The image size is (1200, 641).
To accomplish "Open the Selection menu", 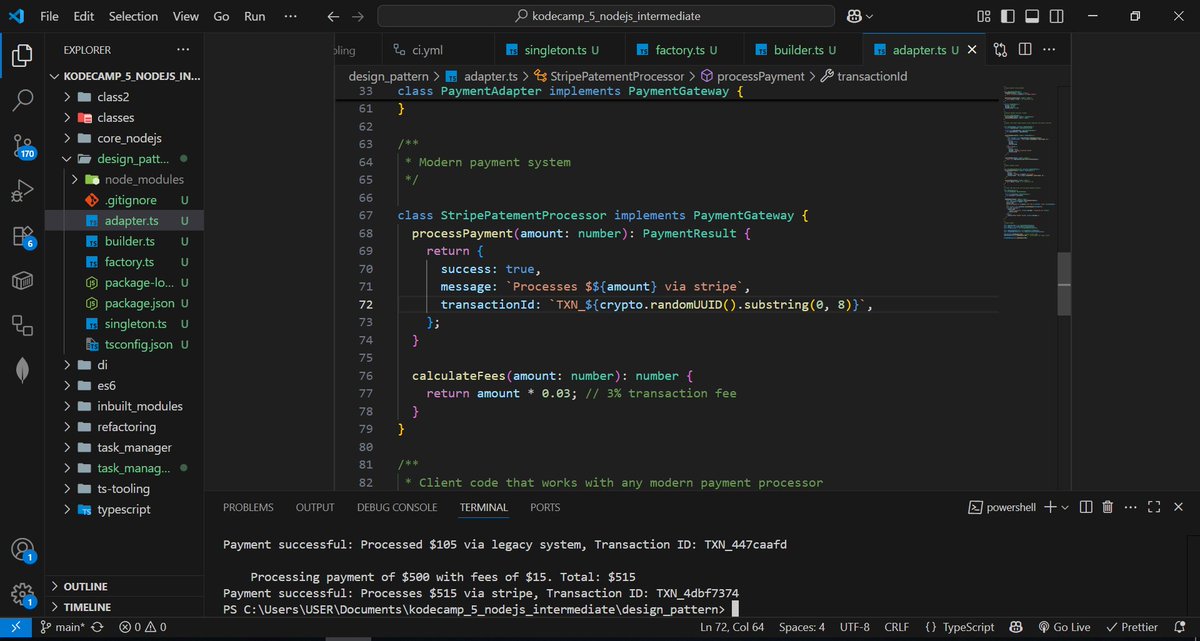I will pos(133,16).
